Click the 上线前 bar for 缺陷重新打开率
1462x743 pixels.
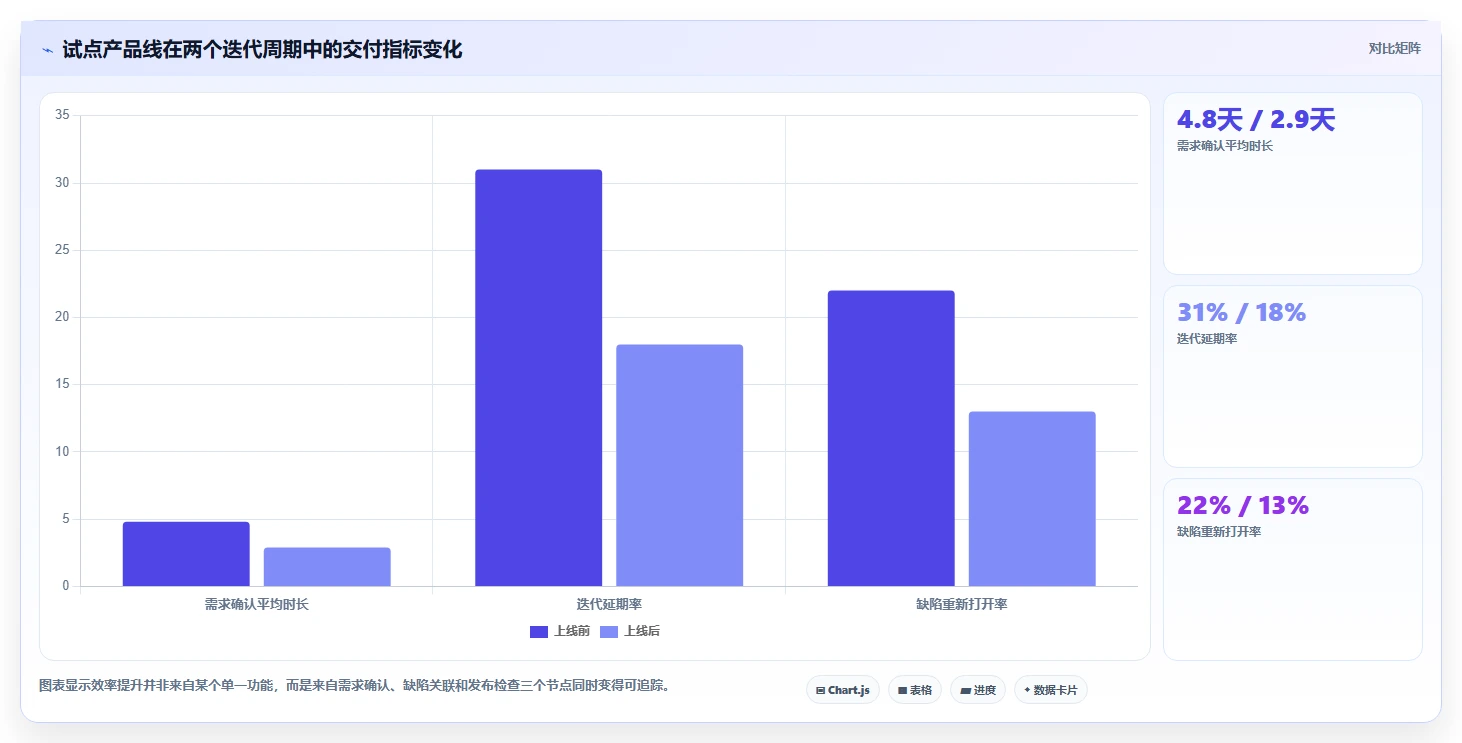pos(891,438)
